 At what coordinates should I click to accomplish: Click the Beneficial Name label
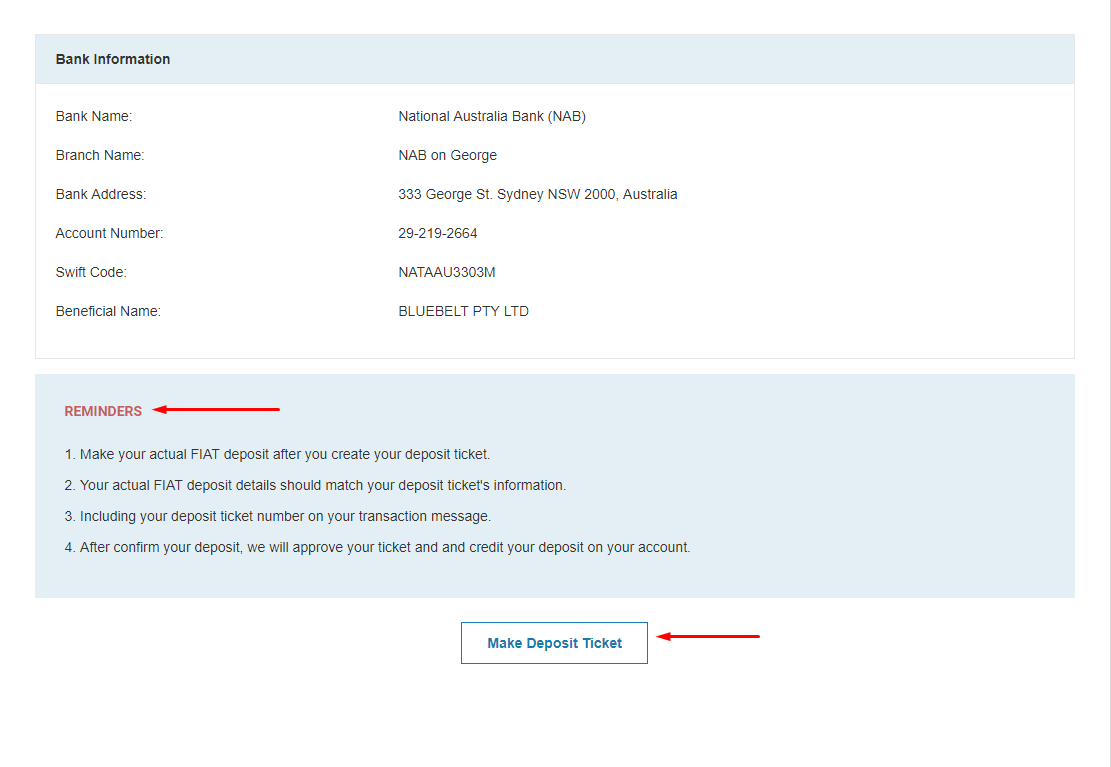tap(108, 311)
